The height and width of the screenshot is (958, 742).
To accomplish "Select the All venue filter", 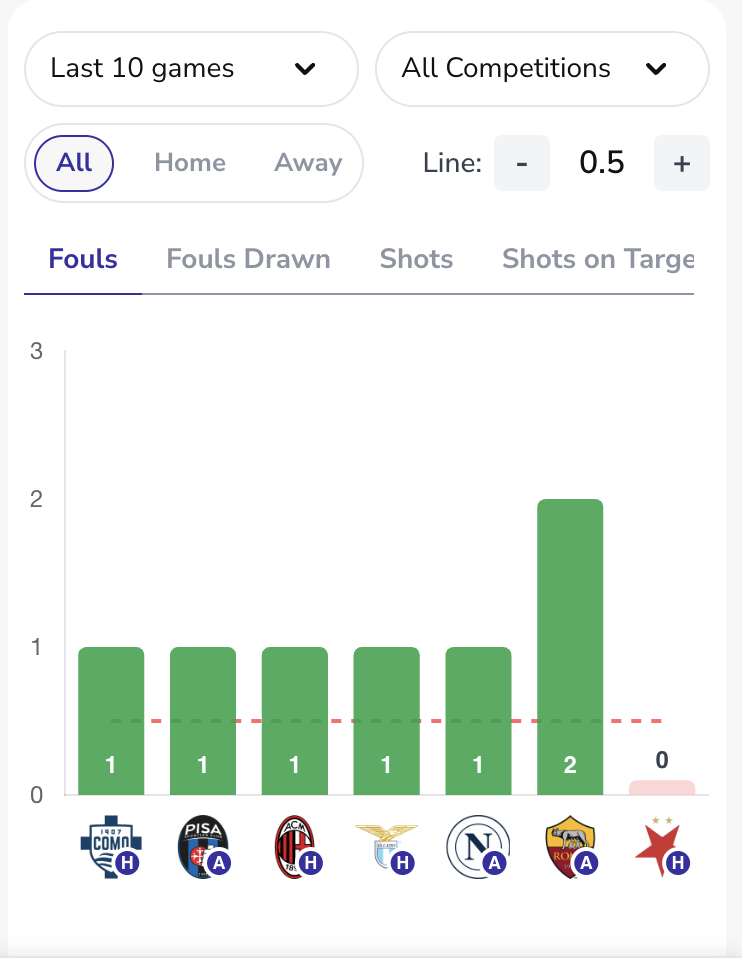I will tap(74, 163).
